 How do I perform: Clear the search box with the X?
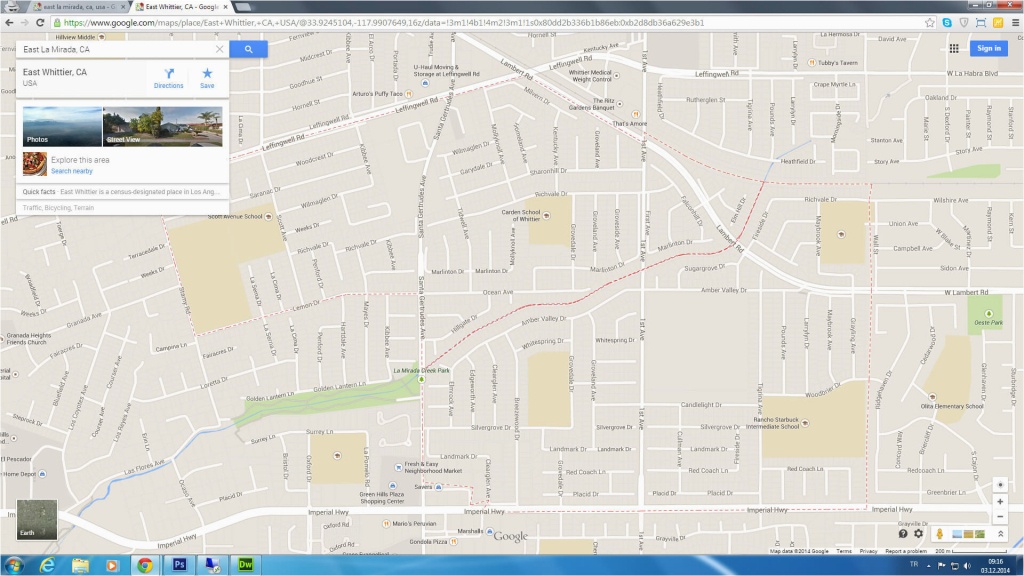point(220,49)
